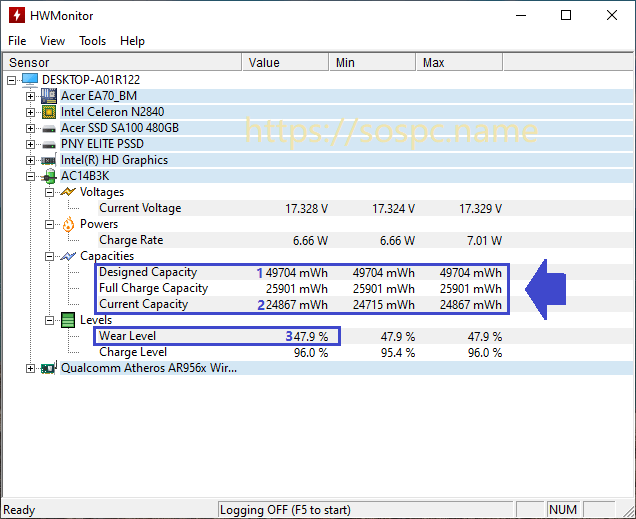Screen dimensions: 636x519
Task: Click the Powers flame icon
Action: 67,224
